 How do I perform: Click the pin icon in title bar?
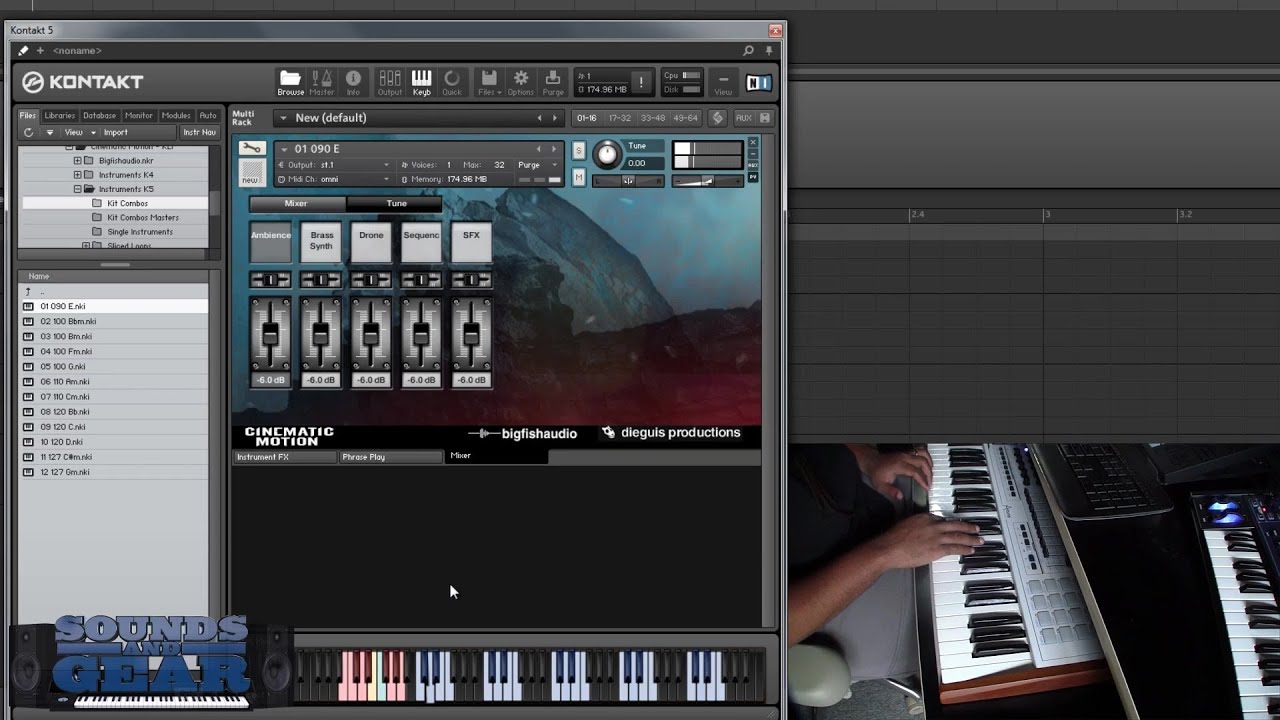tap(769, 50)
